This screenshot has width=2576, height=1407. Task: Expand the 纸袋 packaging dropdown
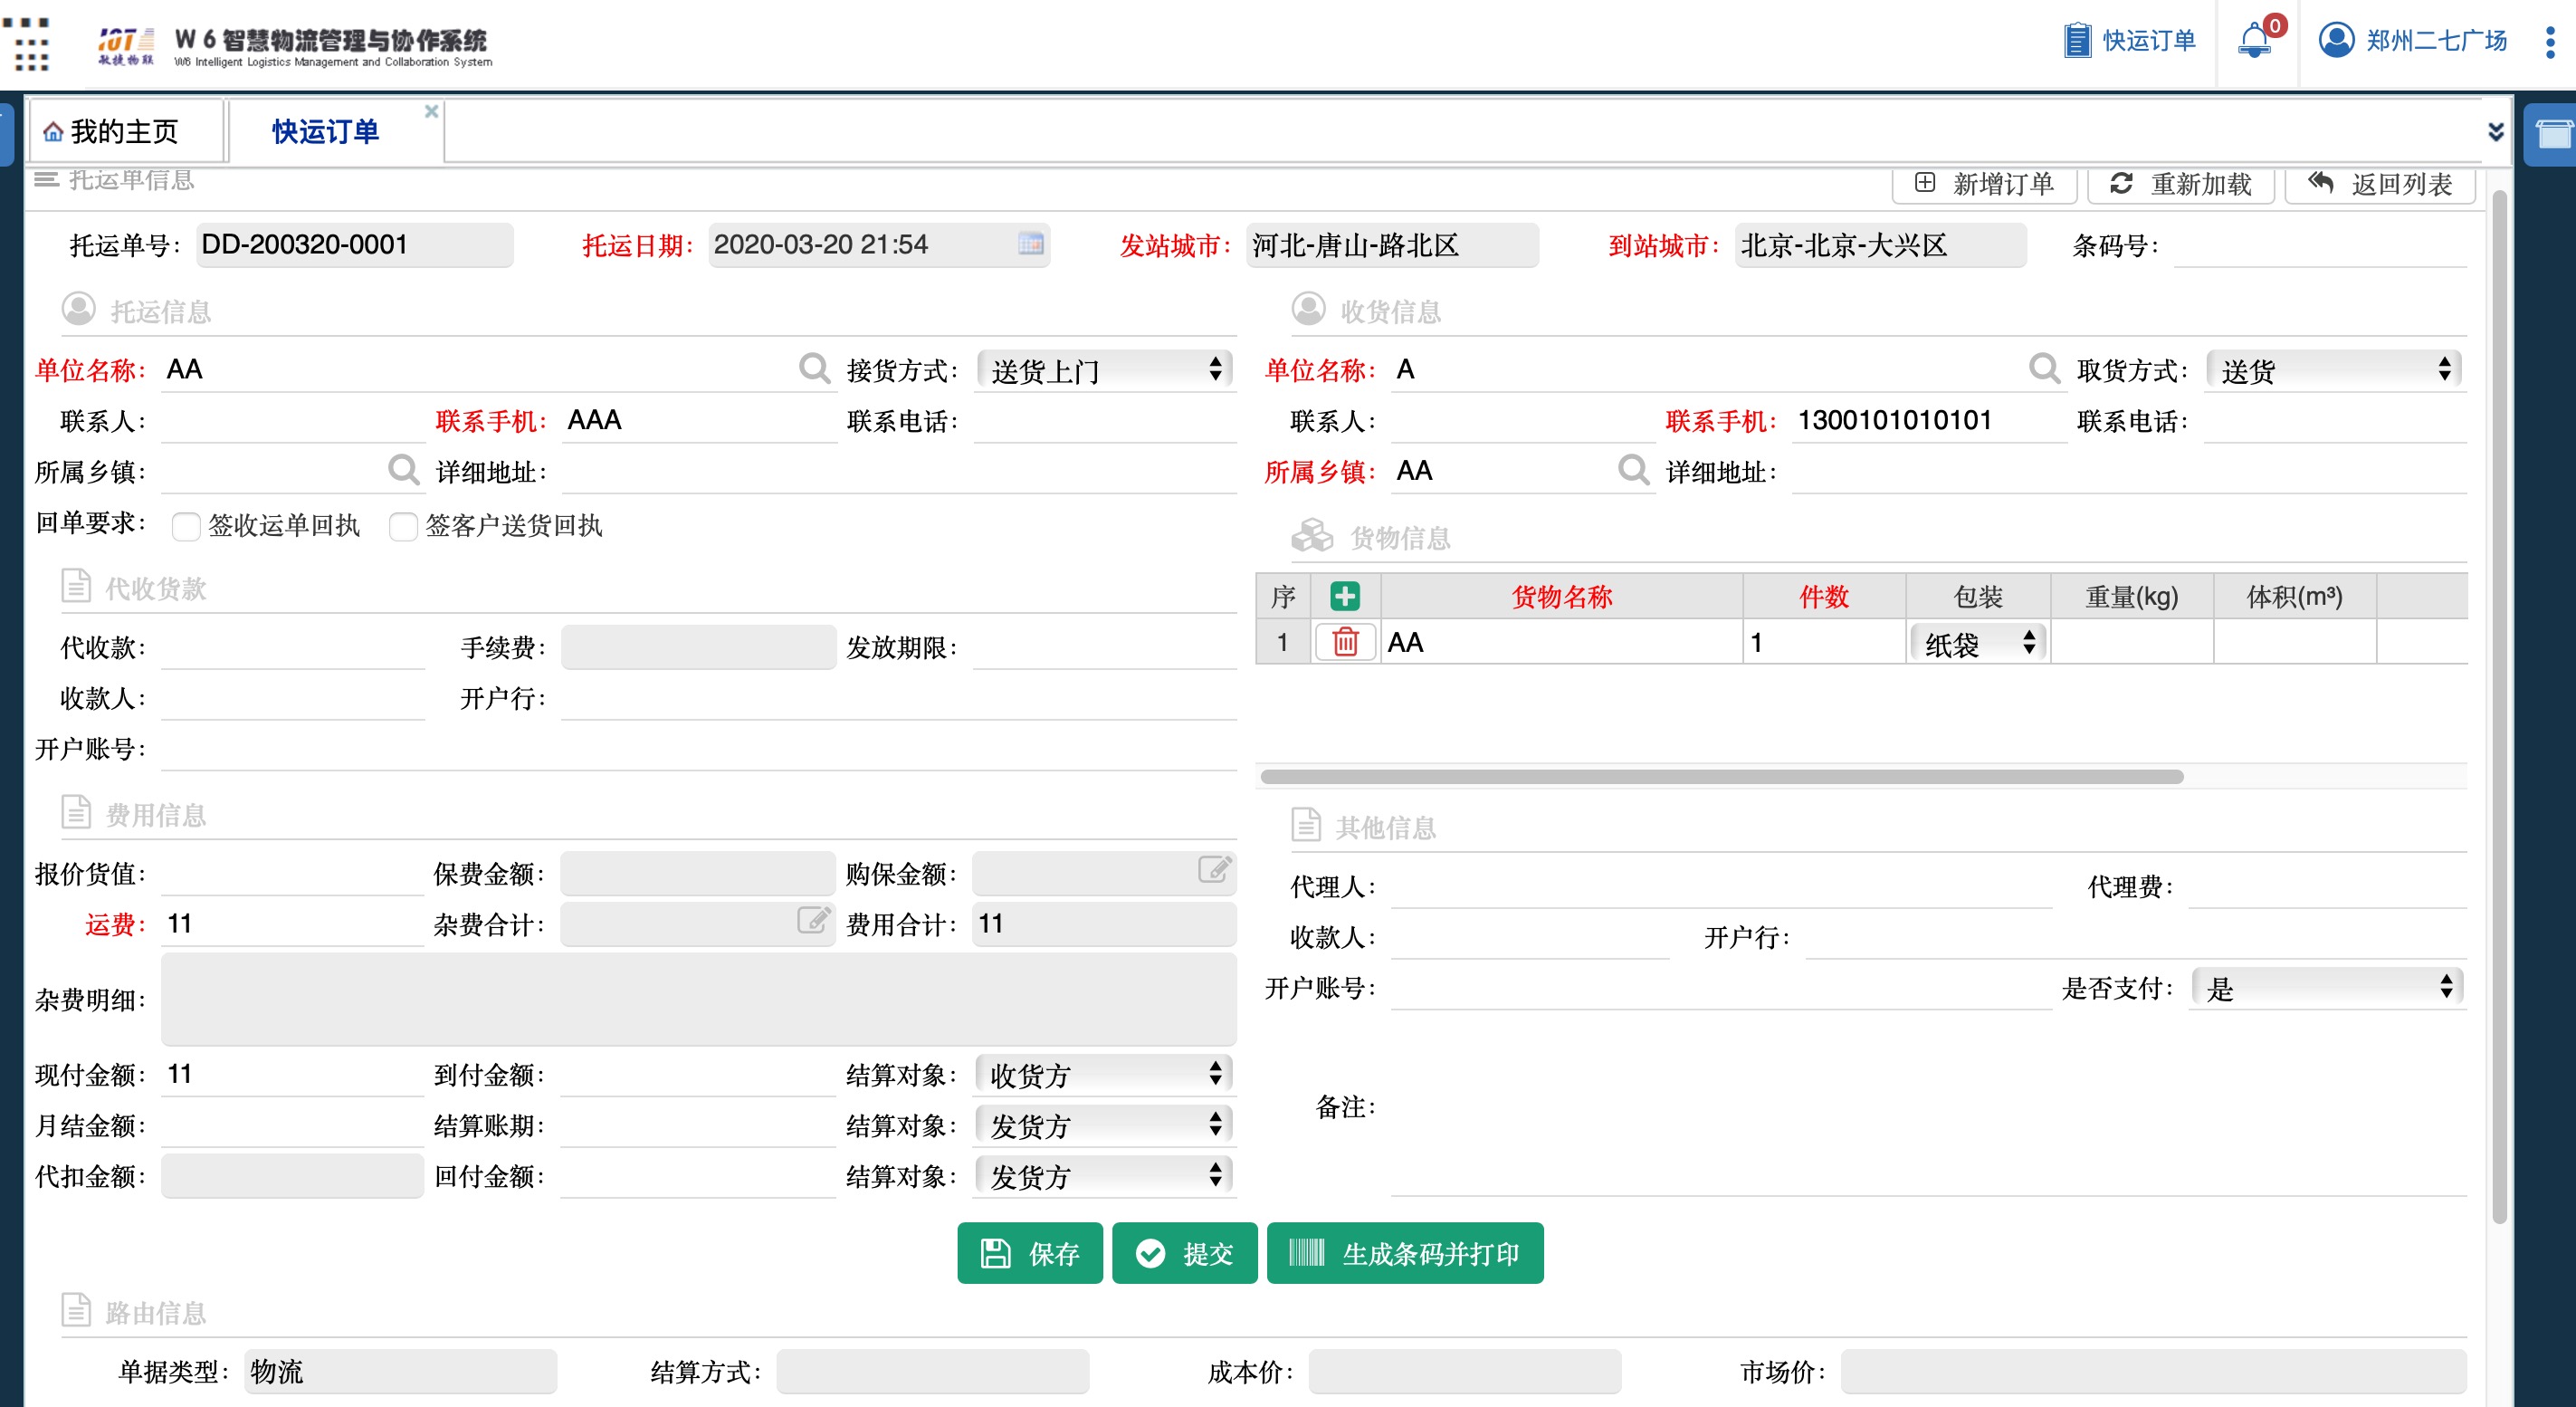[x=1978, y=644]
